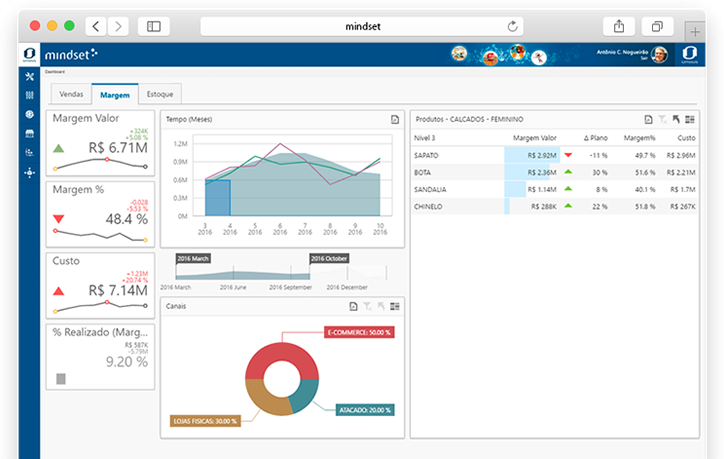The image size is (724, 459).
Task: Click the drill-up arrow in Canais panel
Action: point(381,306)
